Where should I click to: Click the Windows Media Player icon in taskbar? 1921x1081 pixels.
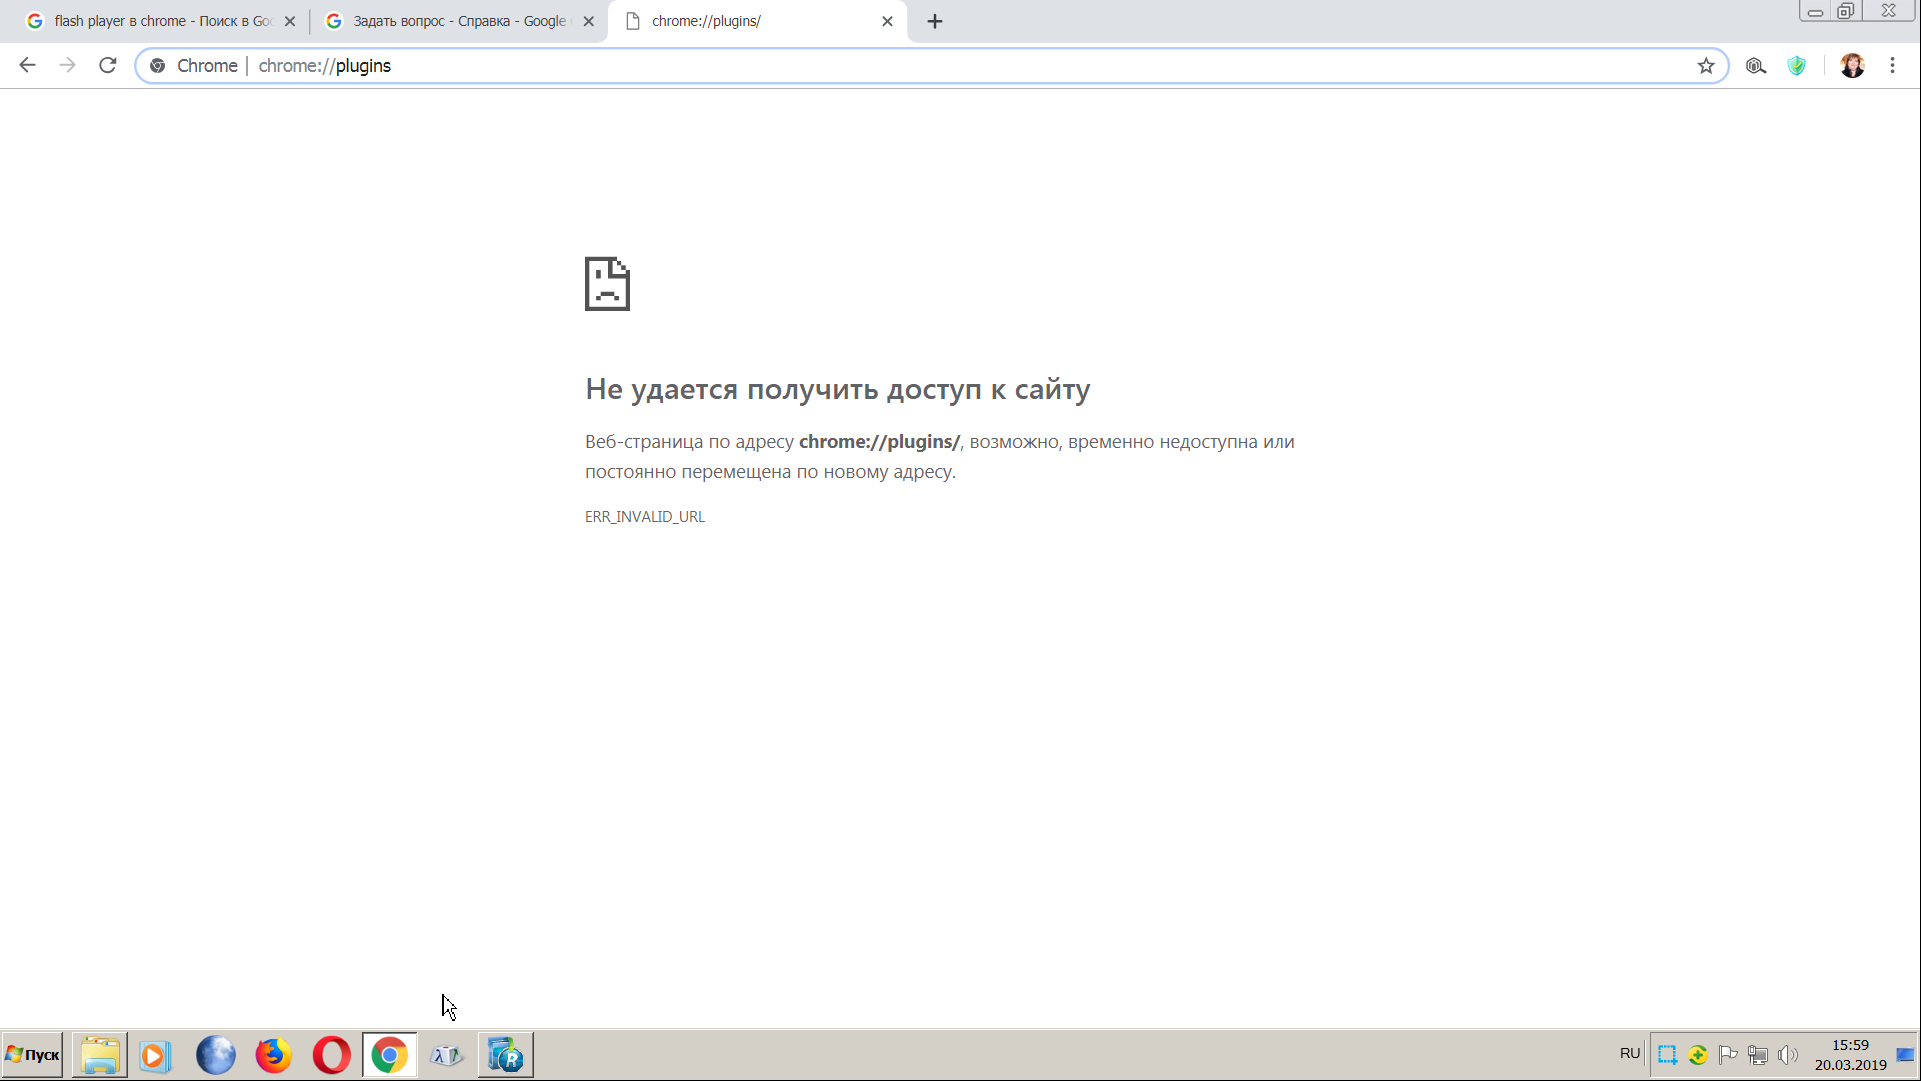[157, 1055]
